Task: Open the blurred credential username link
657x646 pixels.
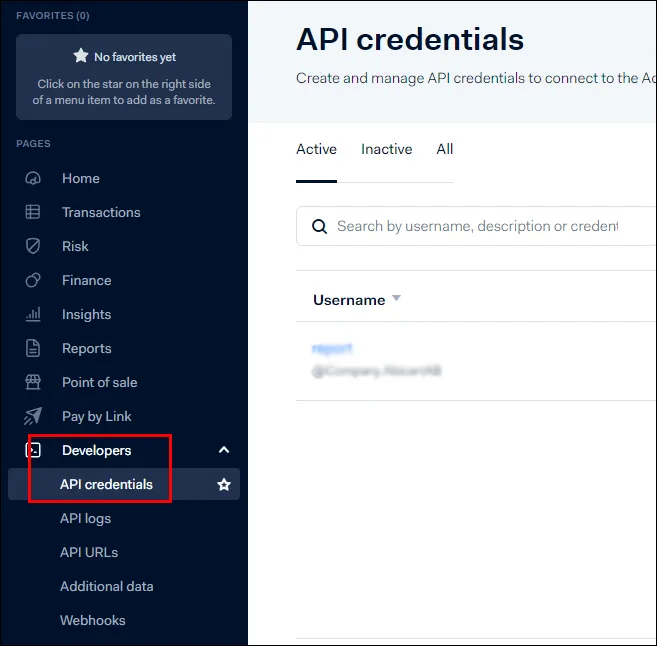Action: coord(332,348)
